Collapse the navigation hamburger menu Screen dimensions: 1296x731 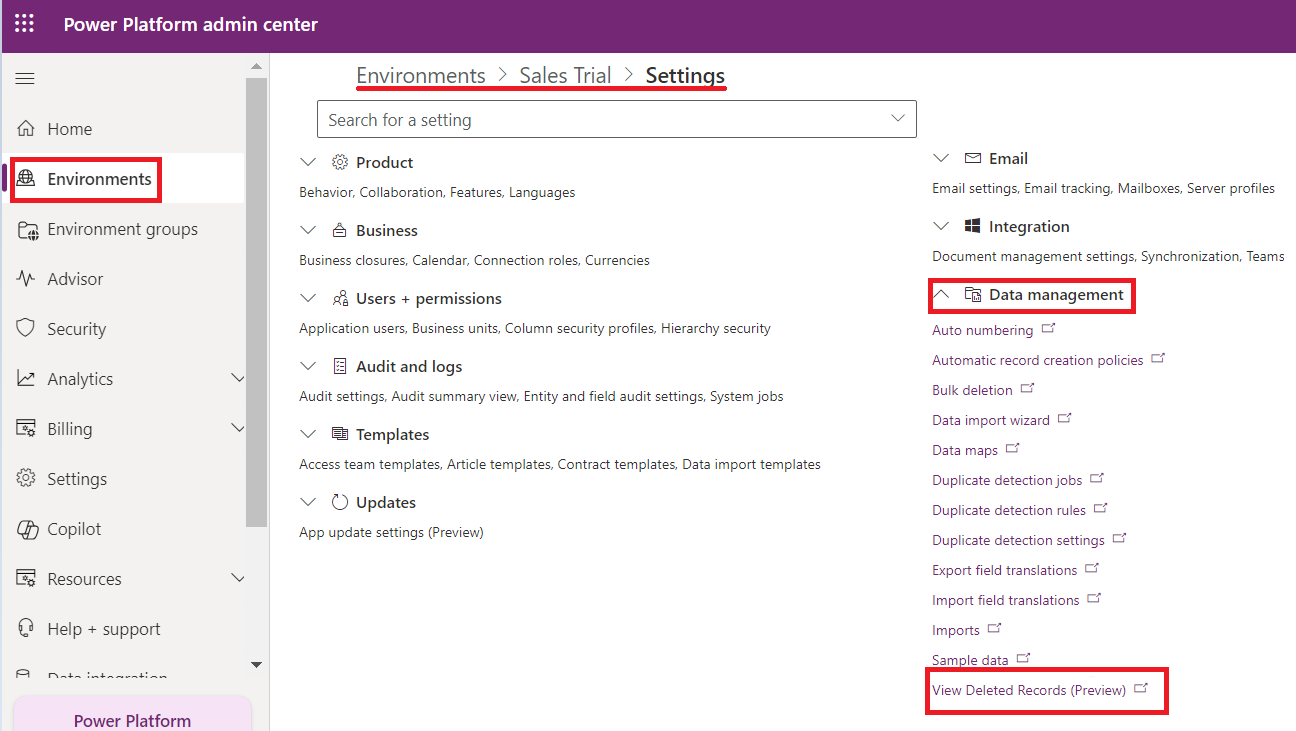point(25,79)
